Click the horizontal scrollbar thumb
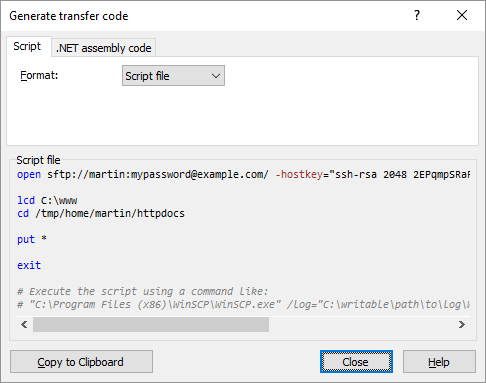Image resolution: width=486 pixels, height=383 pixels. [x=151, y=324]
